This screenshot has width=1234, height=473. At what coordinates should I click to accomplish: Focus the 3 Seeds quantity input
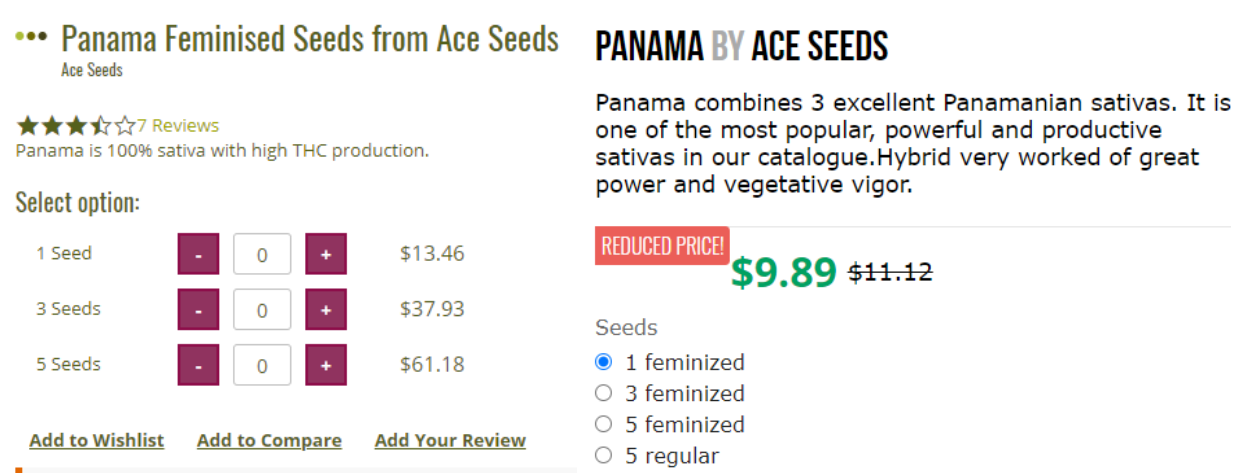(x=262, y=310)
